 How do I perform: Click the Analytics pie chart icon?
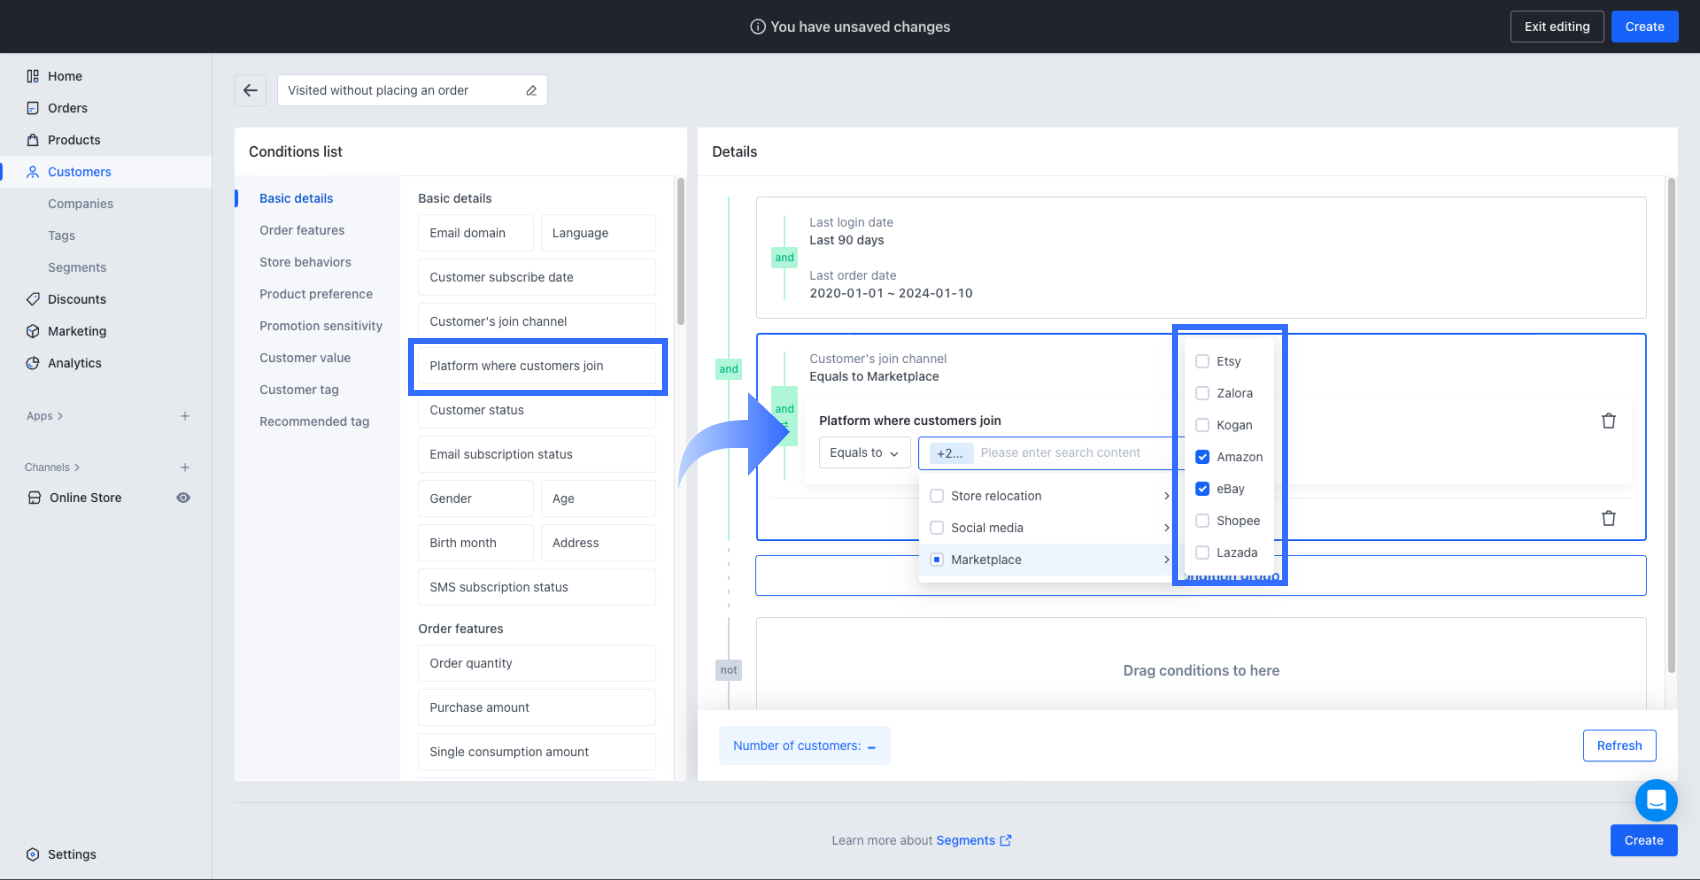coord(33,363)
